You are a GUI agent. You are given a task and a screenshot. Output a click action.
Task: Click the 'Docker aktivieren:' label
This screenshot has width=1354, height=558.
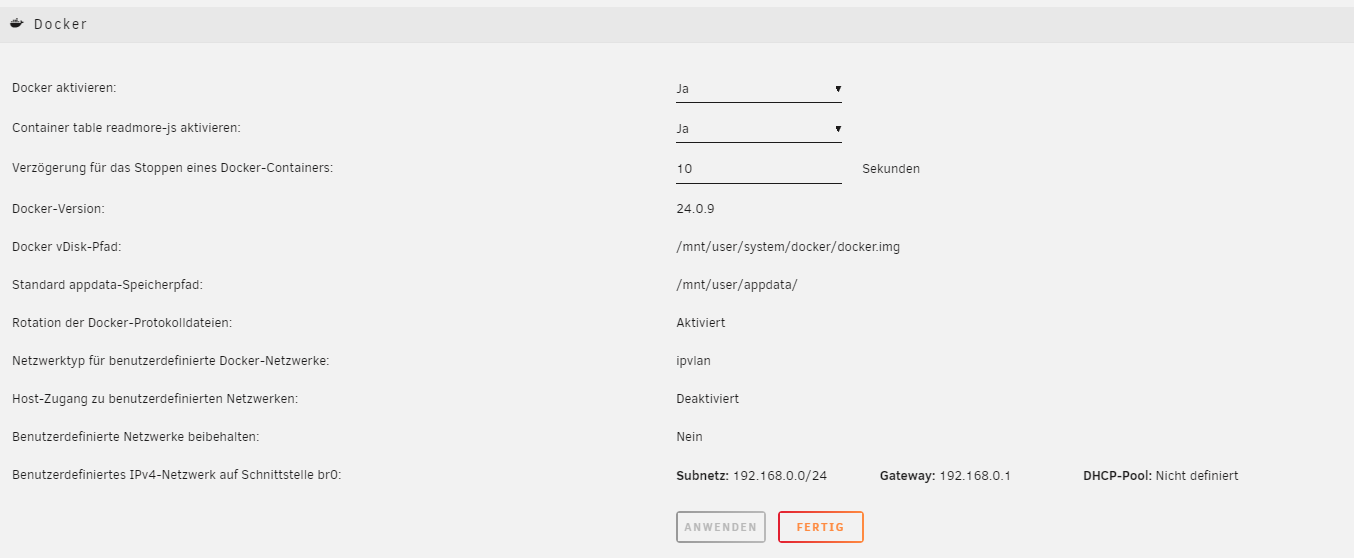click(64, 88)
